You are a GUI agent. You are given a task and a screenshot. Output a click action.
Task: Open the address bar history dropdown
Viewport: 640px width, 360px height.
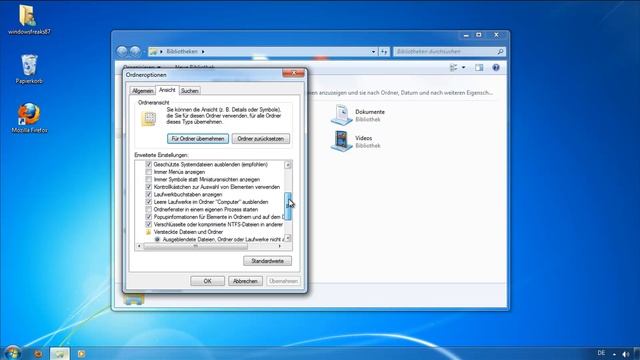point(373,51)
